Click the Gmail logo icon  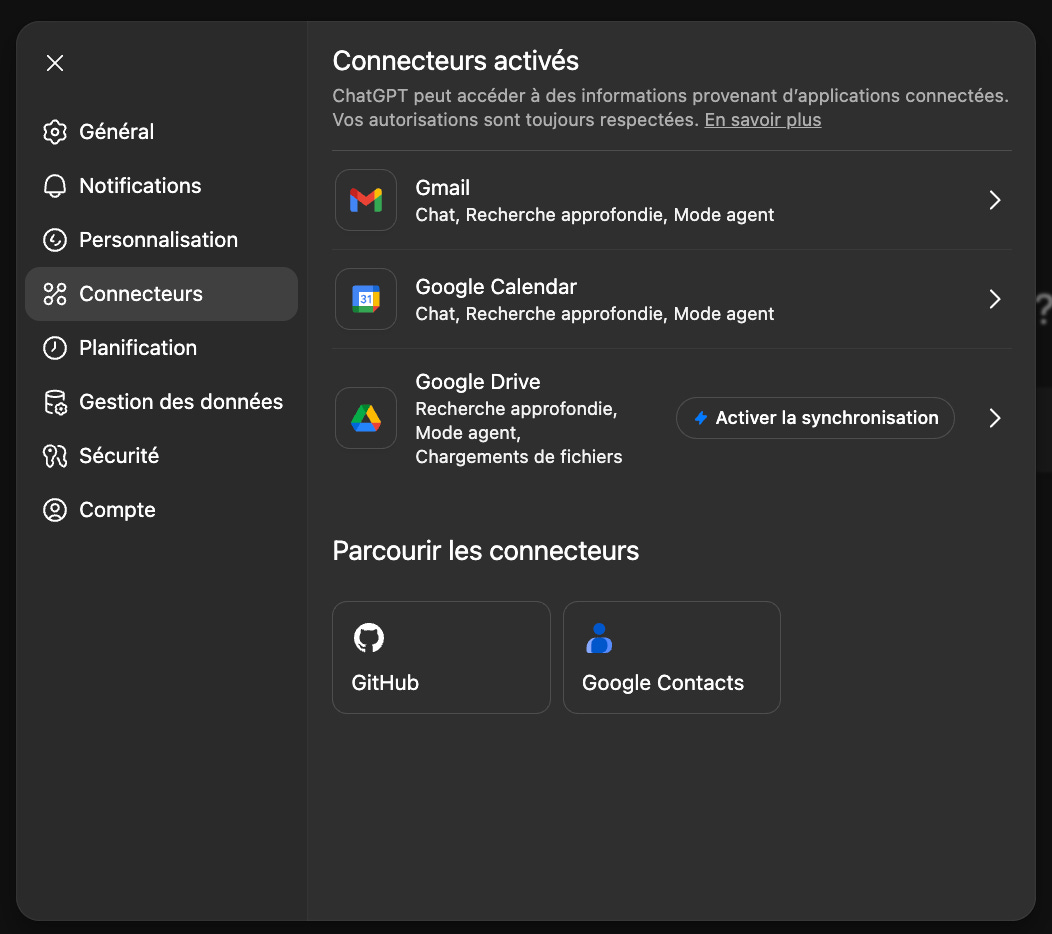point(366,200)
